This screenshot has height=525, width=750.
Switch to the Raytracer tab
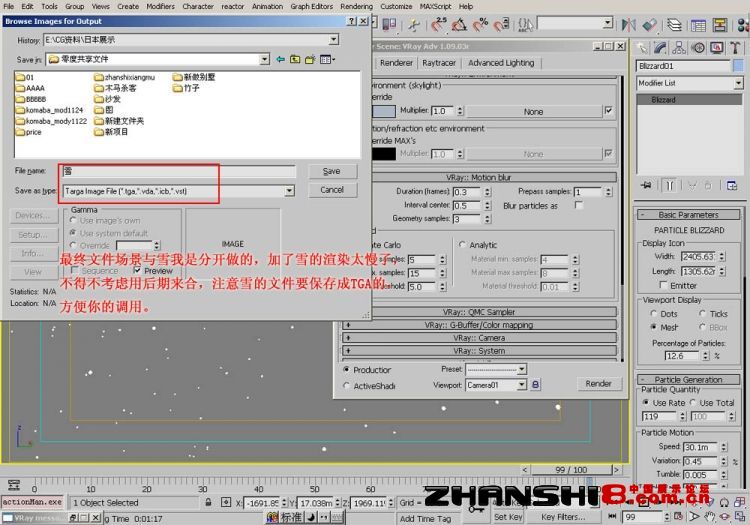(x=439, y=63)
